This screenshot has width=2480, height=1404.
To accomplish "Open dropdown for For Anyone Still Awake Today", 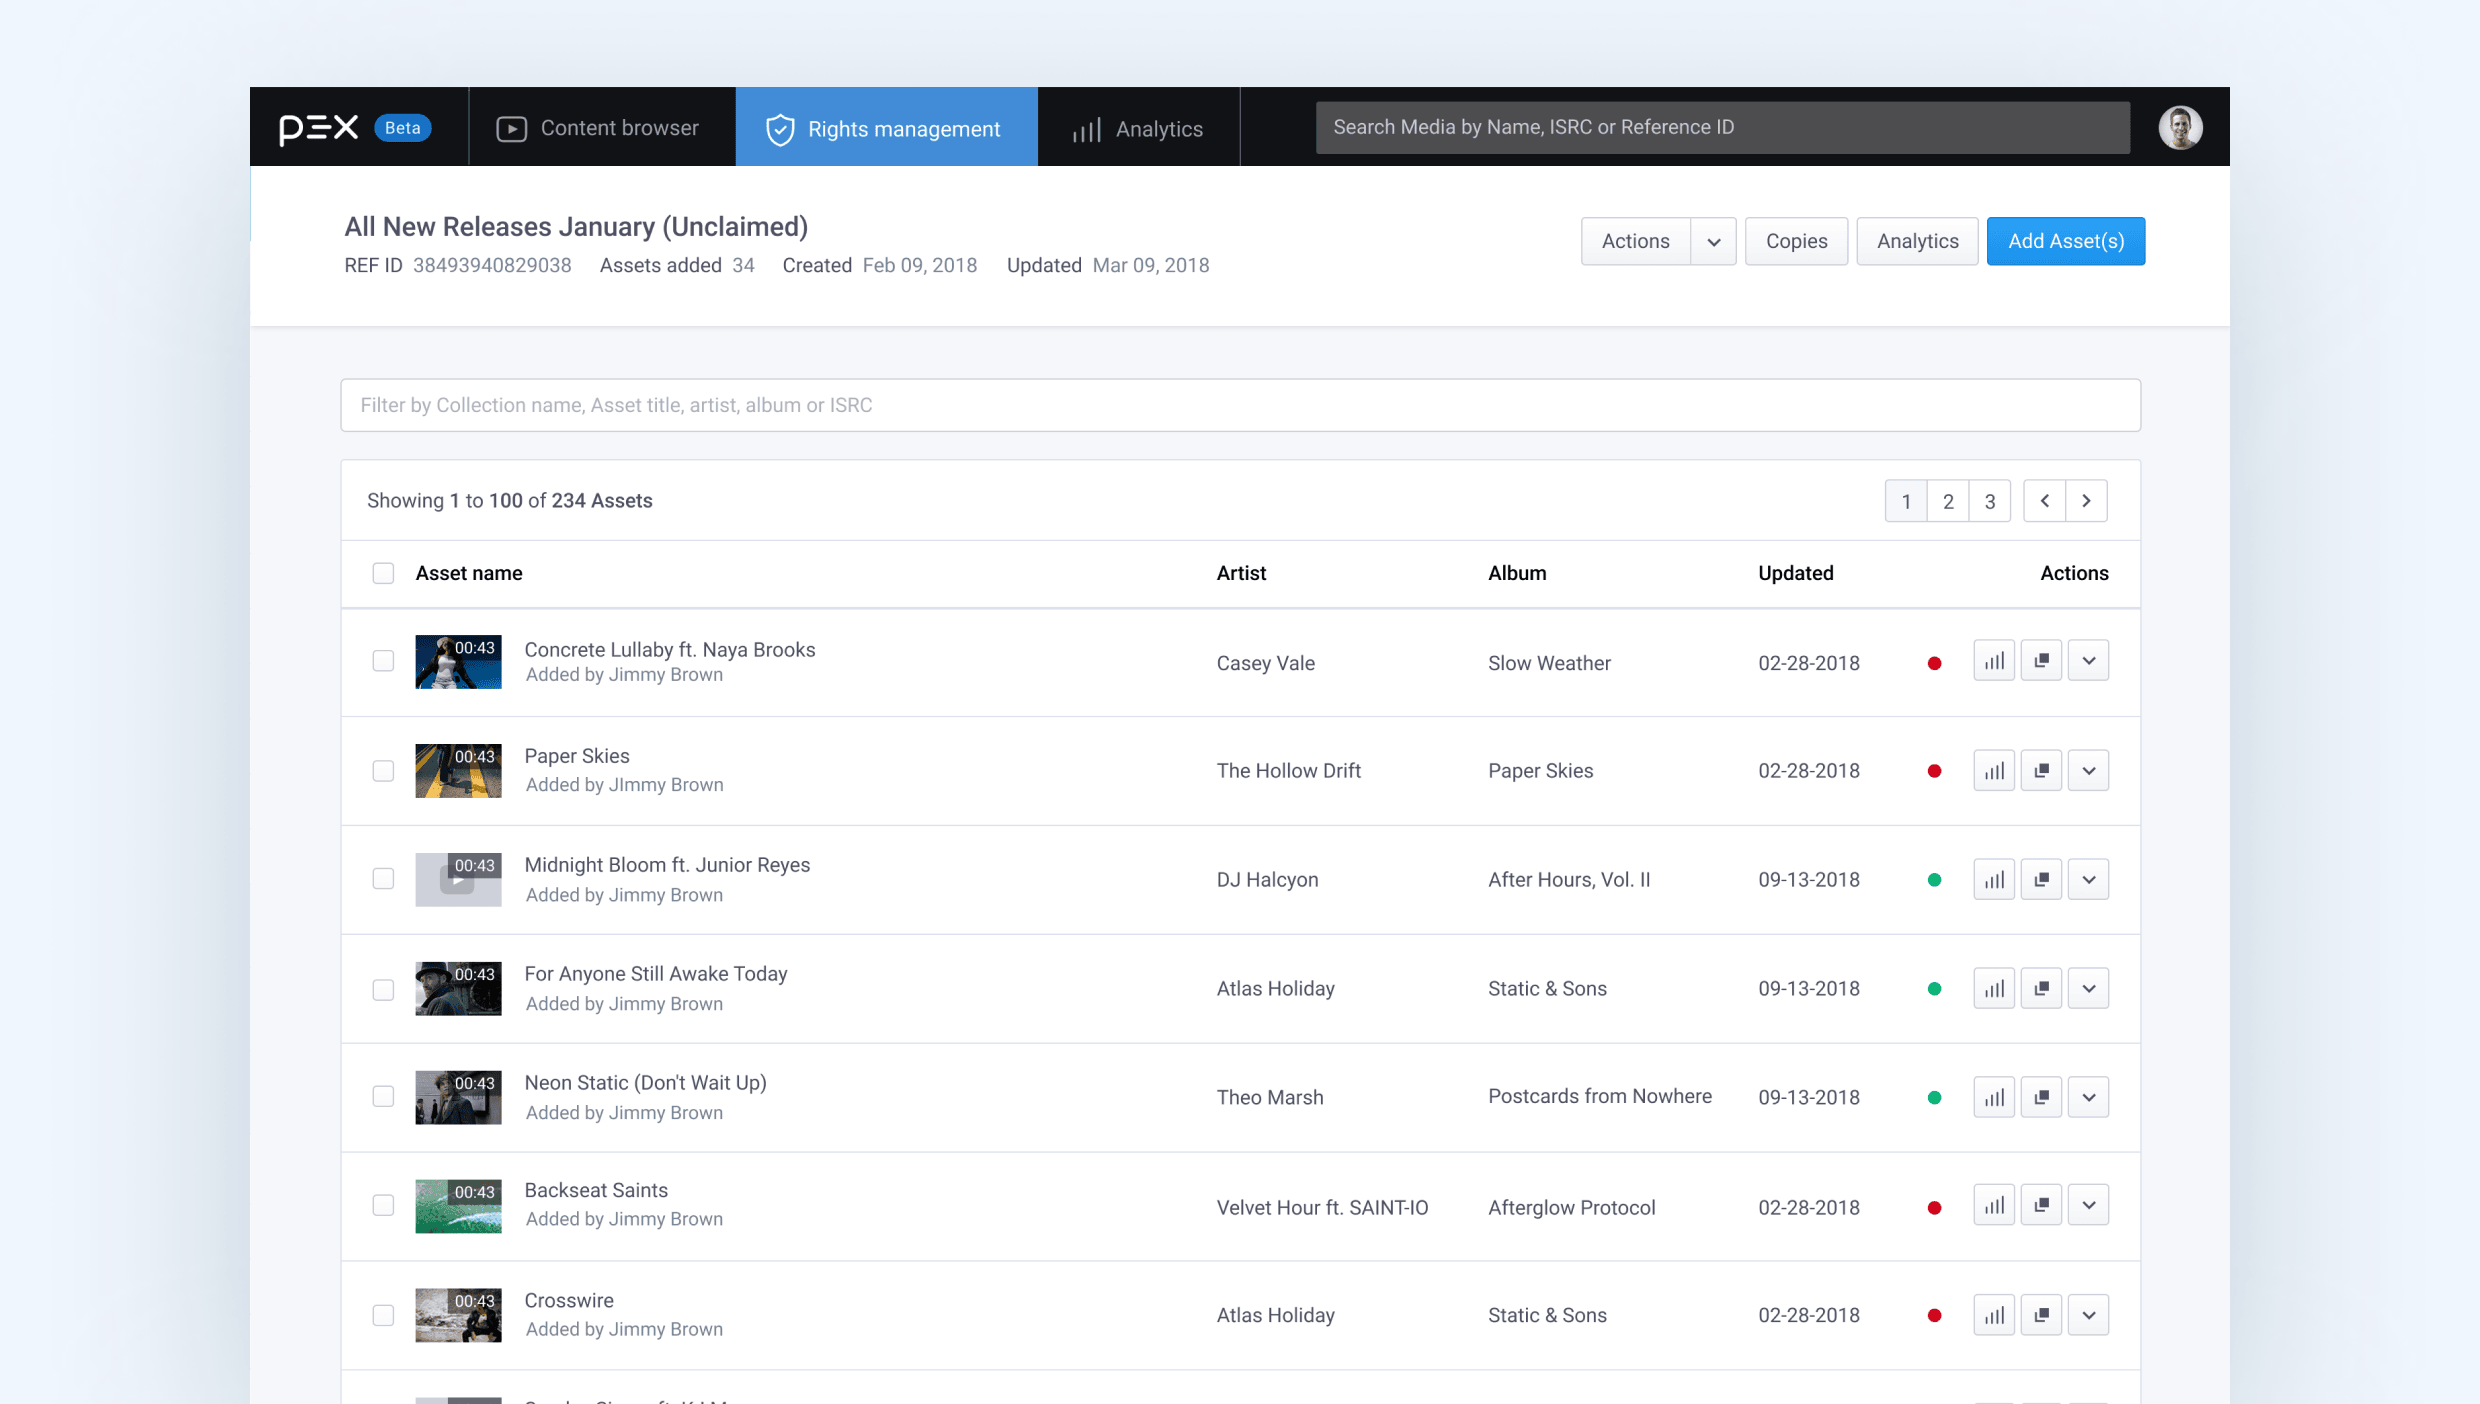I will tap(2088, 989).
